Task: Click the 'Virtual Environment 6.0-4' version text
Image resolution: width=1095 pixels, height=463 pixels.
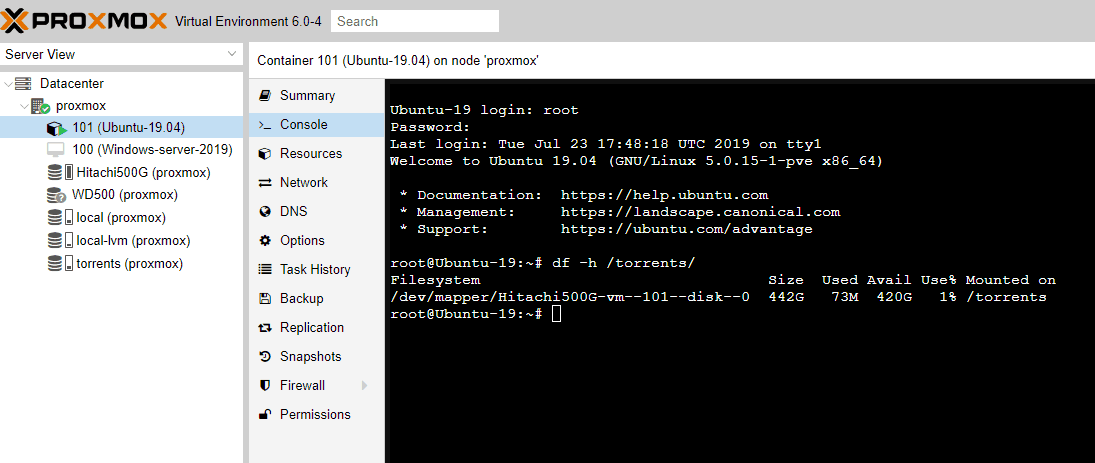Action: [248, 21]
